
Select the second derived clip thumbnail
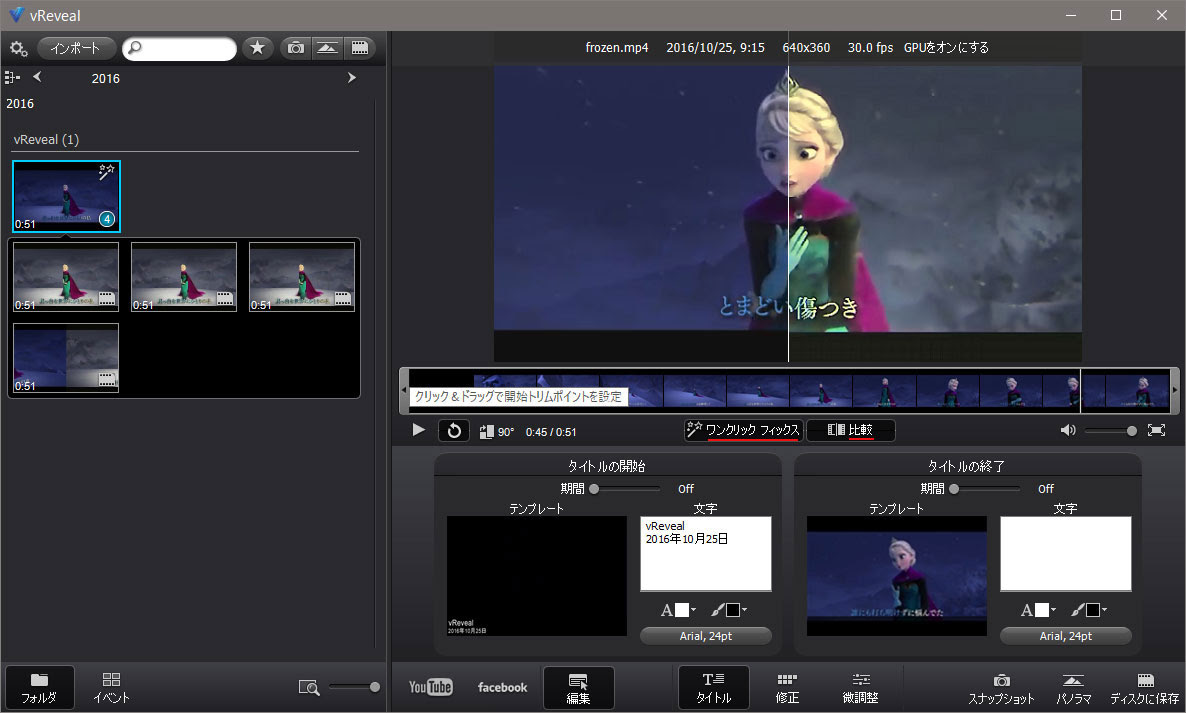tap(184, 277)
